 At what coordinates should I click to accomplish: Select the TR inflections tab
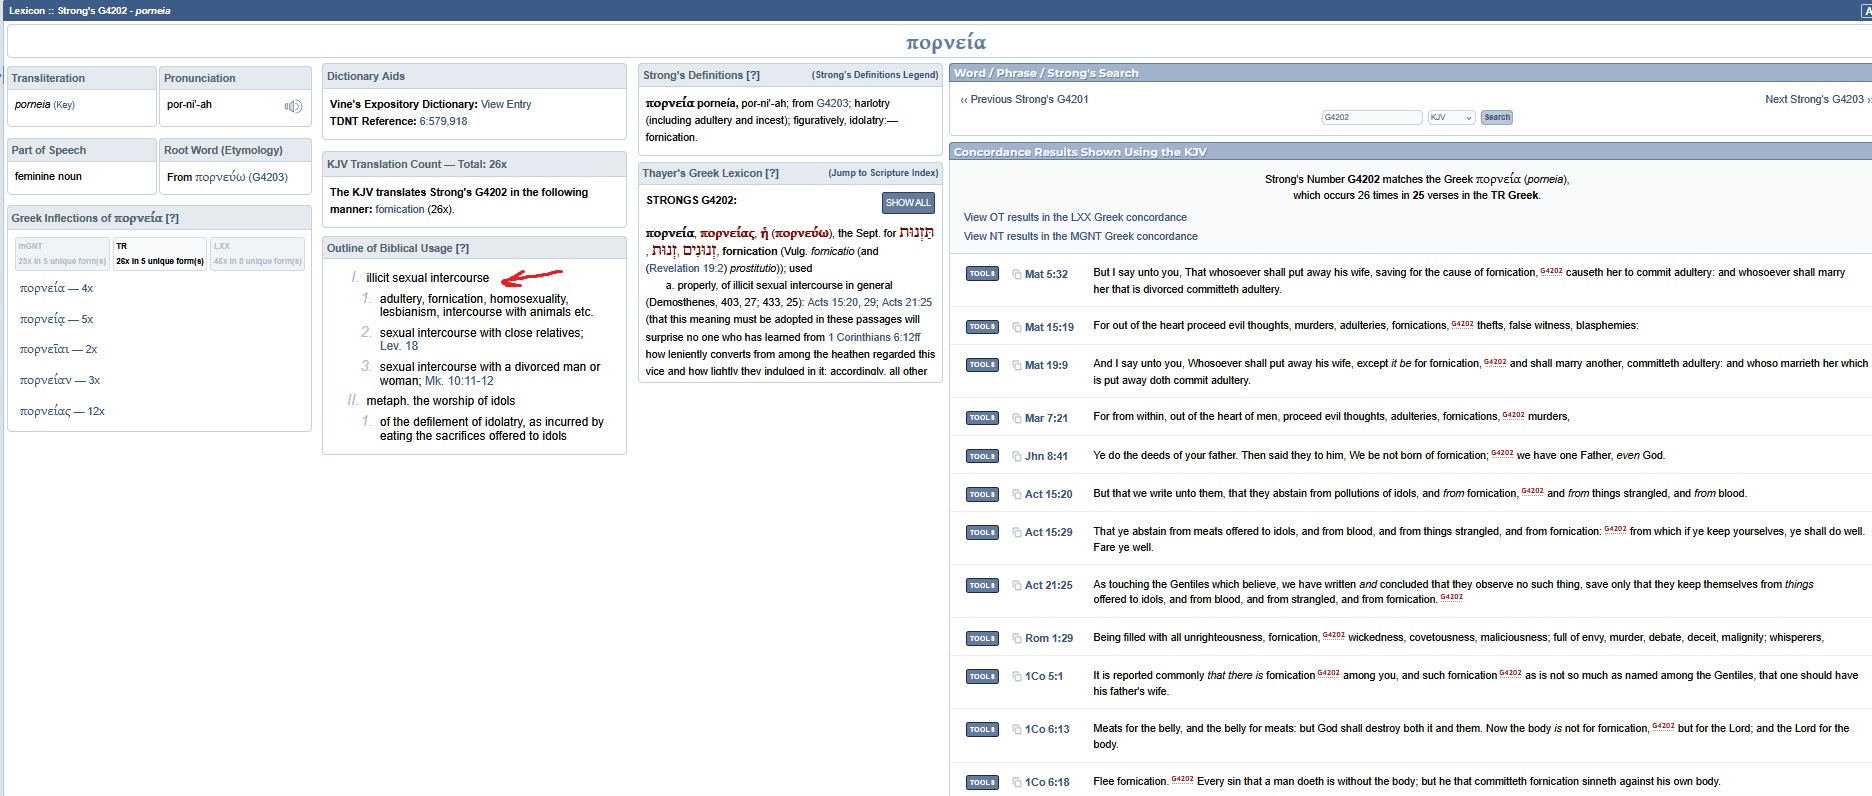tap(160, 253)
